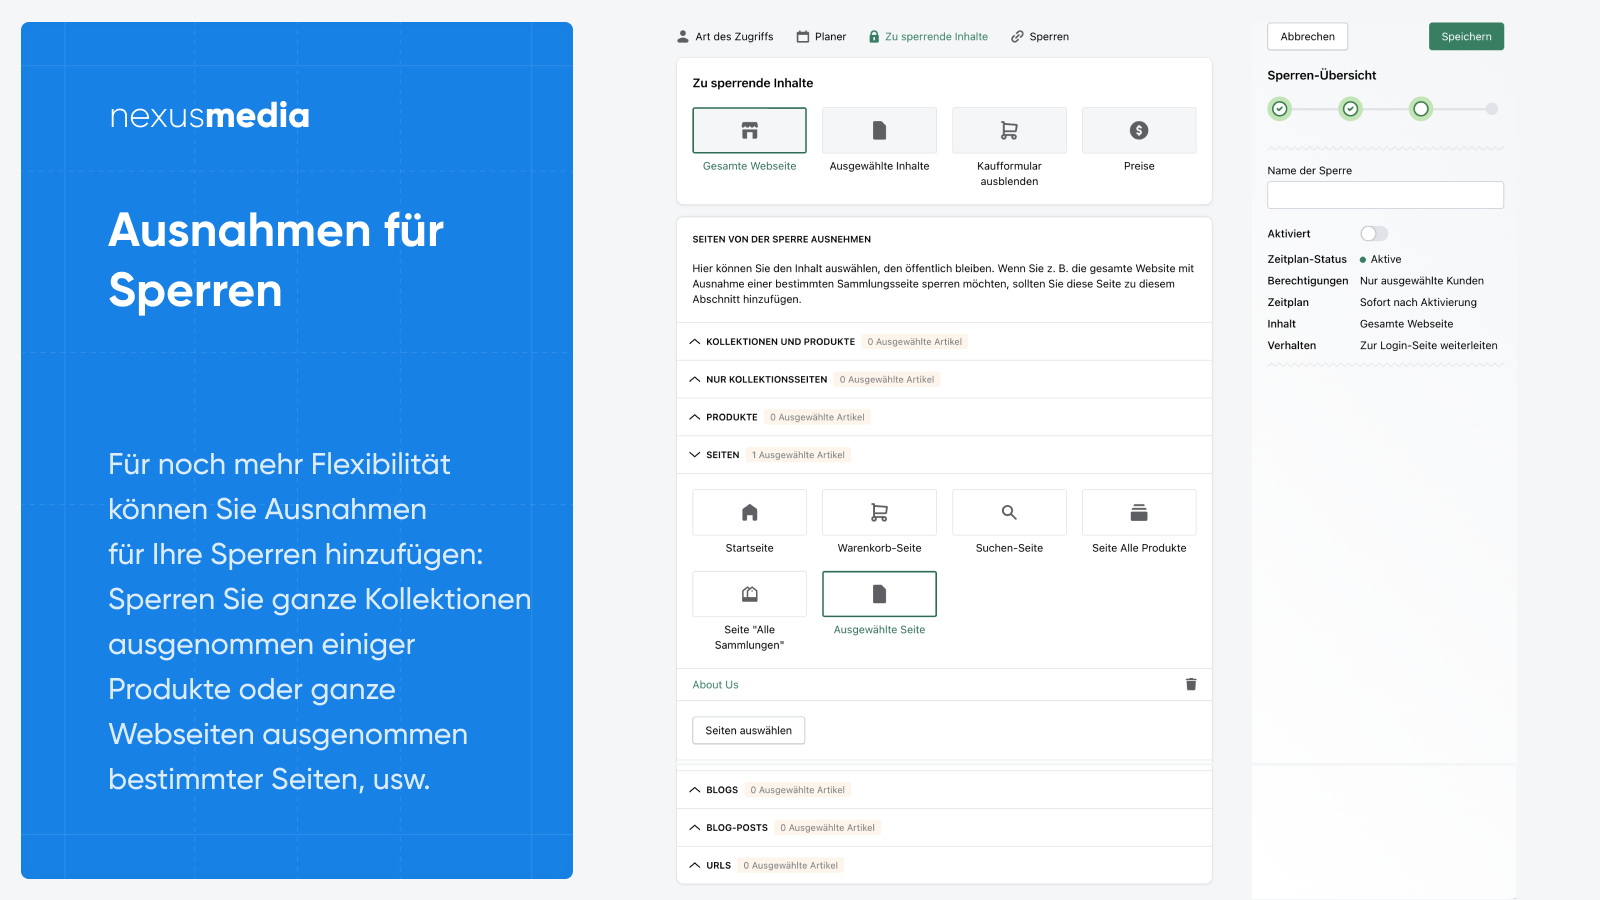Select the Seite Alle Produkte icon tile
1600x900 pixels.
click(x=1139, y=512)
